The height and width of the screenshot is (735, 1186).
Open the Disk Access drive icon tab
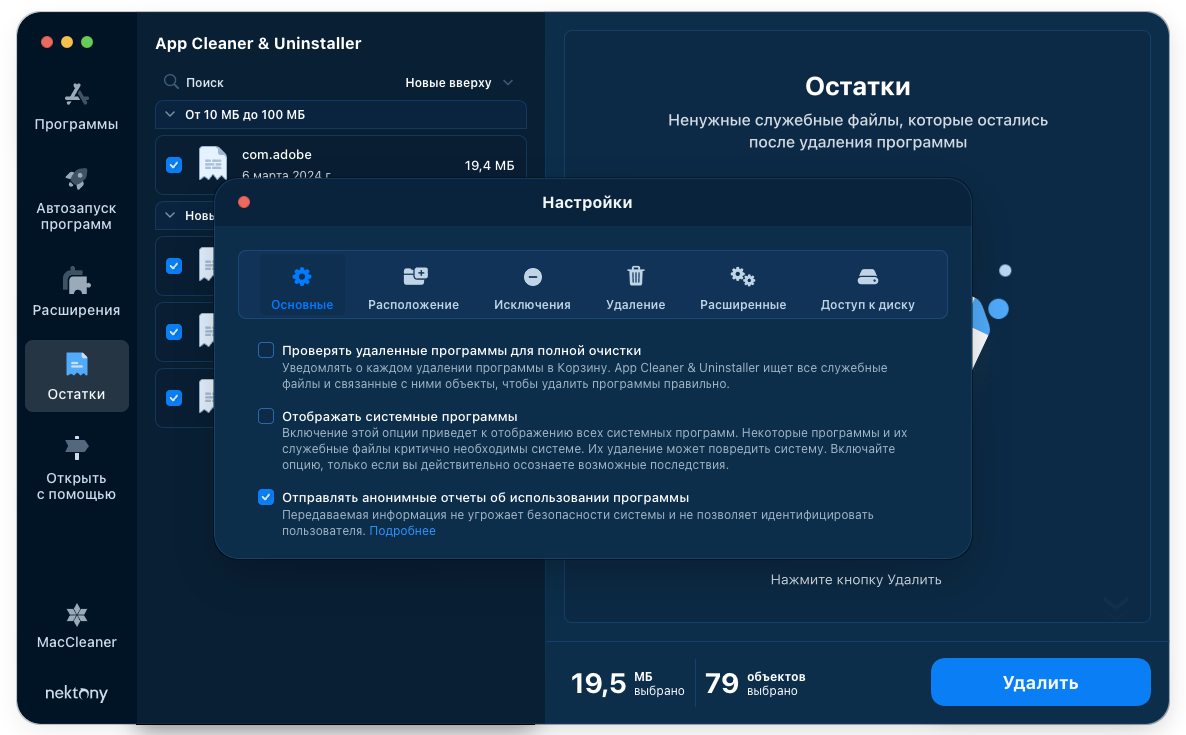tap(867, 277)
